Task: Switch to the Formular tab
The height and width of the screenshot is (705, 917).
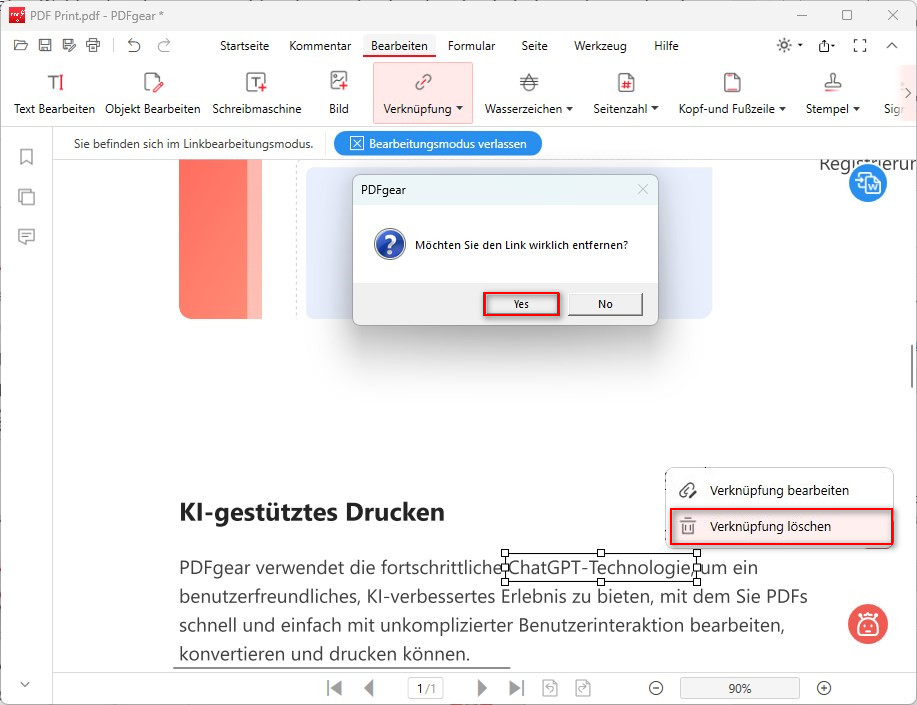Action: point(471,45)
